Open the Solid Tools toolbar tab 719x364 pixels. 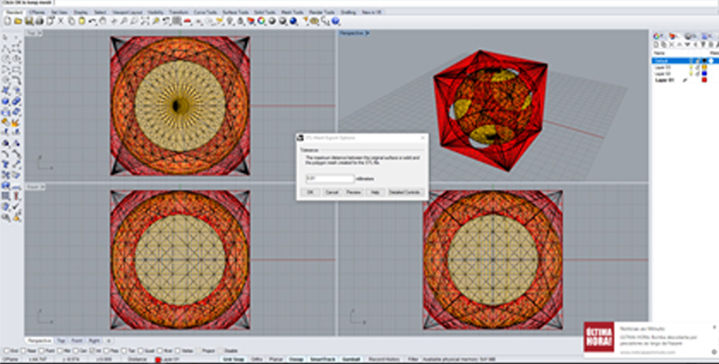[264, 12]
